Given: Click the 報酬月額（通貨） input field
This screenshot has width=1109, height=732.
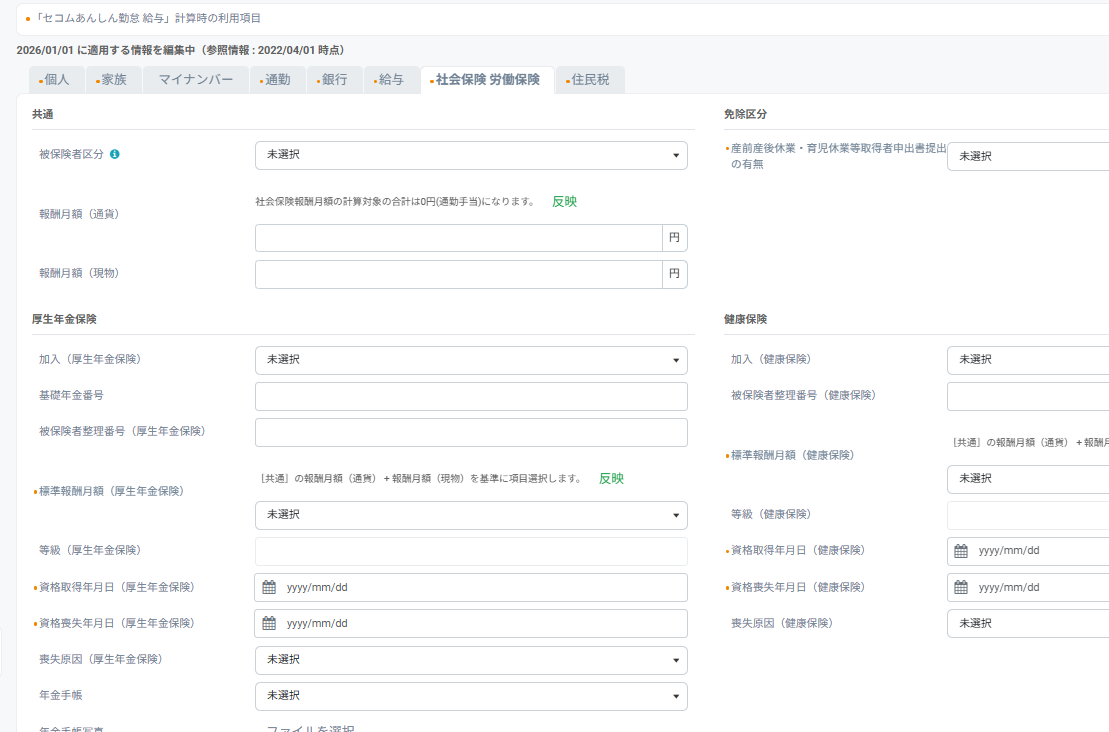Looking at the screenshot, I should 459,238.
